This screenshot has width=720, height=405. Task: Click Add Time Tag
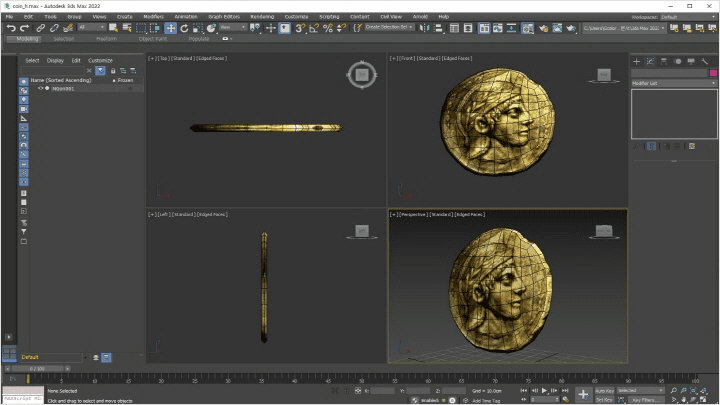(486, 400)
